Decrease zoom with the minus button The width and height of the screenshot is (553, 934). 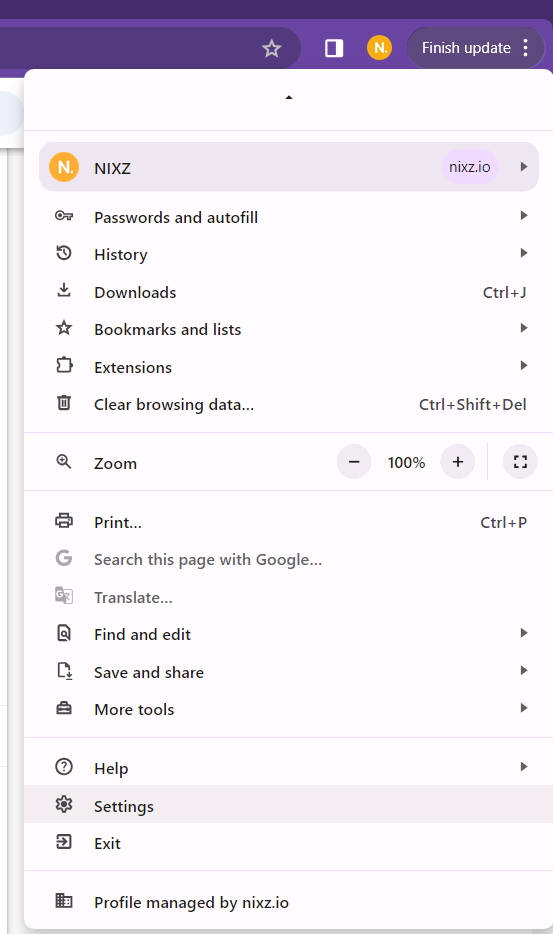[354, 462]
